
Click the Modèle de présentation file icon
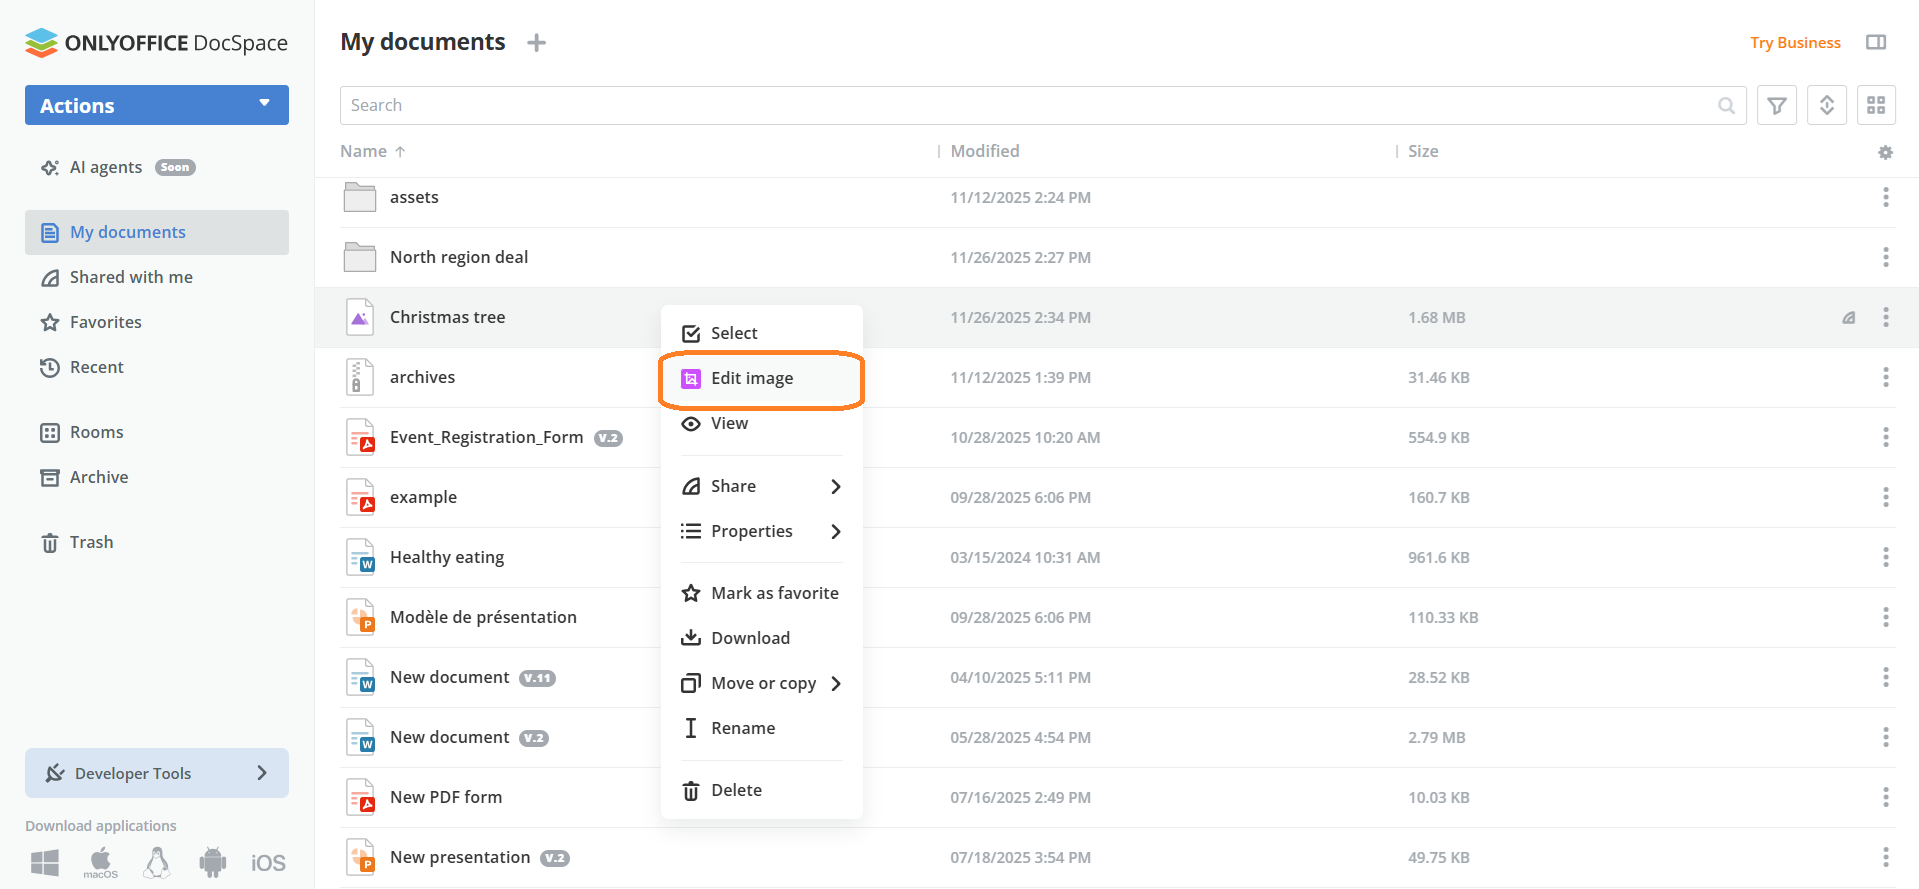[360, 617]
